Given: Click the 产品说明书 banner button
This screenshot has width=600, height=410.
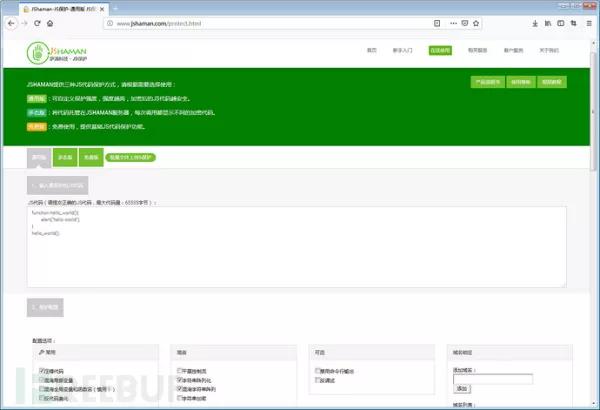Looking at the screenshot, I should [x=488, y=82].
